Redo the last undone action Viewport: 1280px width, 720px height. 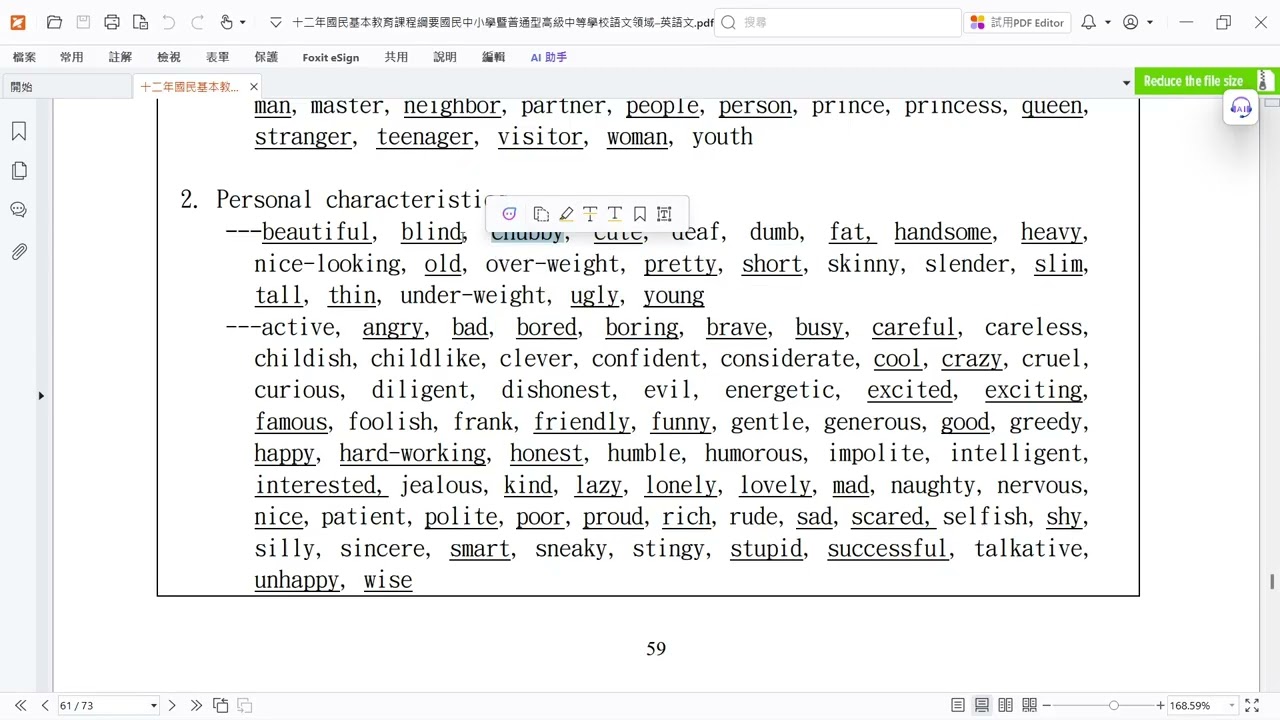(197, 22)
